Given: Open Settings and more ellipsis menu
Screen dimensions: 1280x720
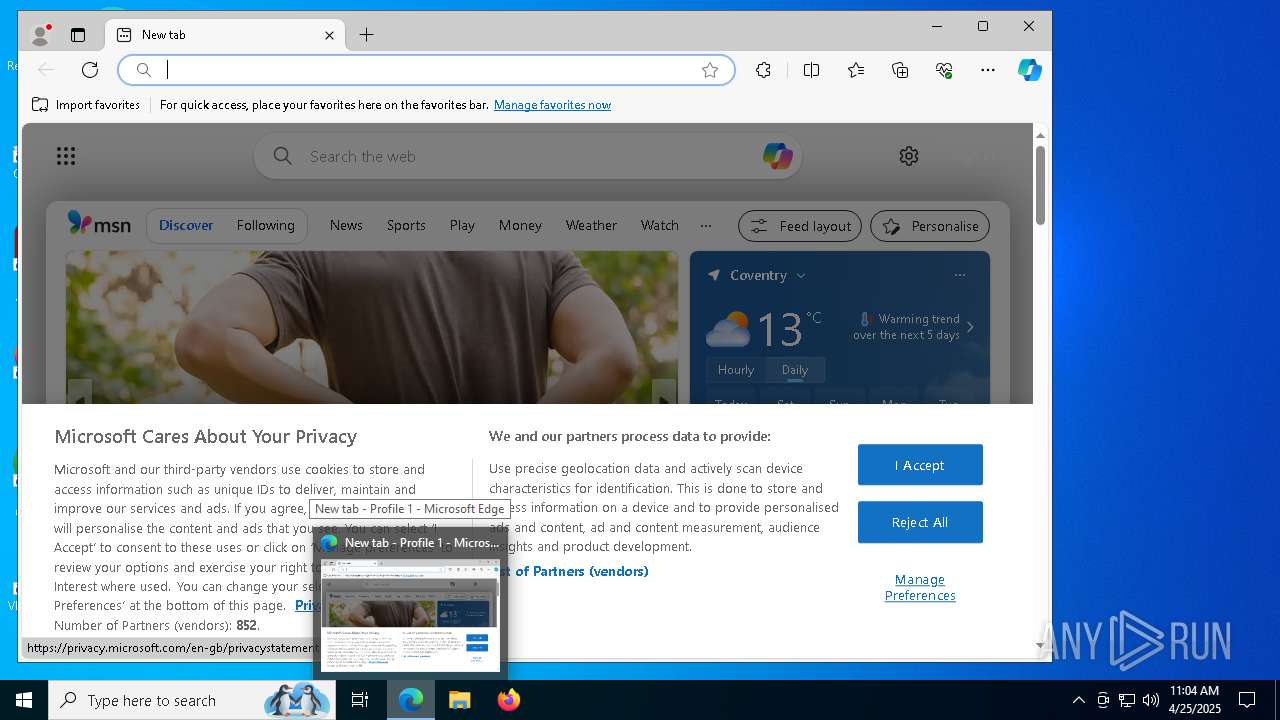Looking at the screenshot, I should tap(988, 70).
